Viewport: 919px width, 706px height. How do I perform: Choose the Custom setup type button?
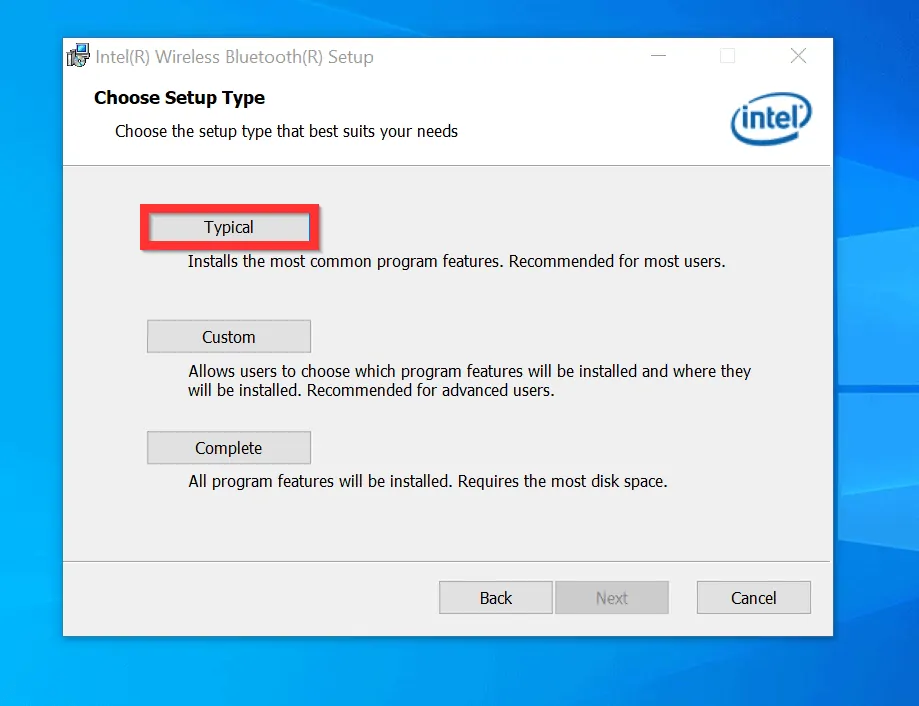(x=229, y=337)
